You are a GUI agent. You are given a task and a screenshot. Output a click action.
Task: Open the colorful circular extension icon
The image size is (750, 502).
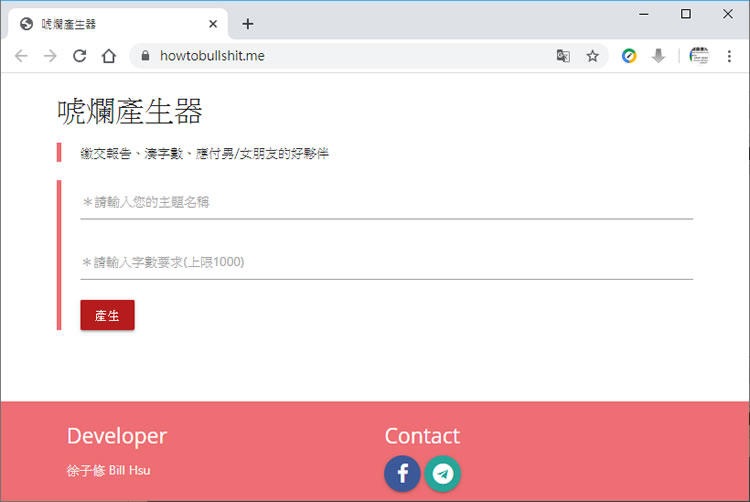pos(629,56)
